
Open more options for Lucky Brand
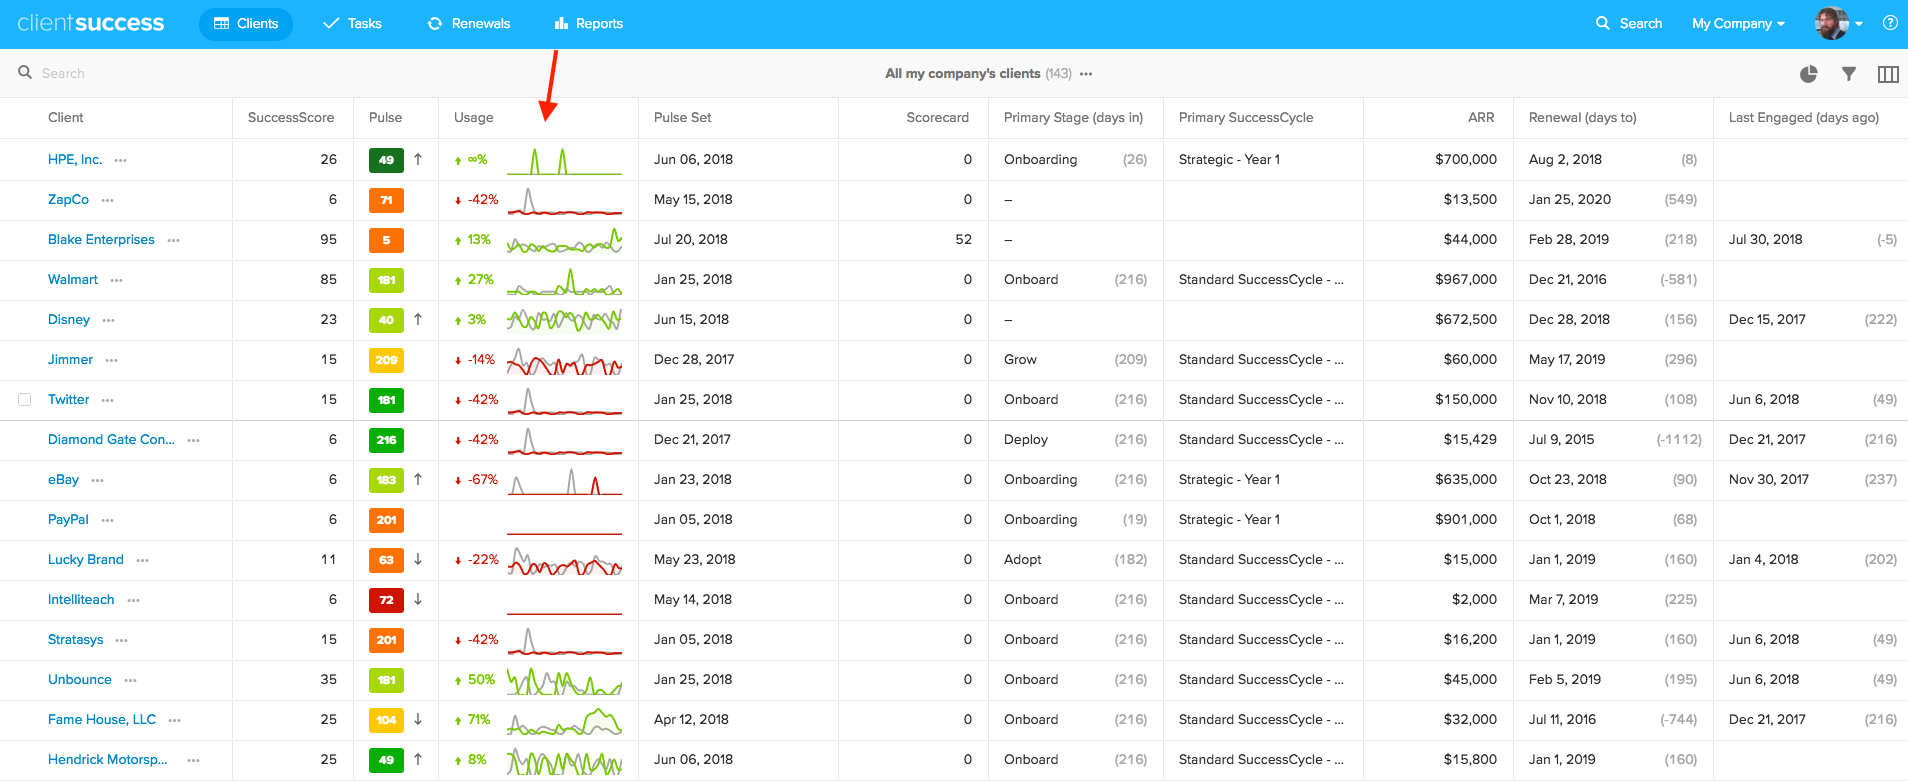coord(143,561)
